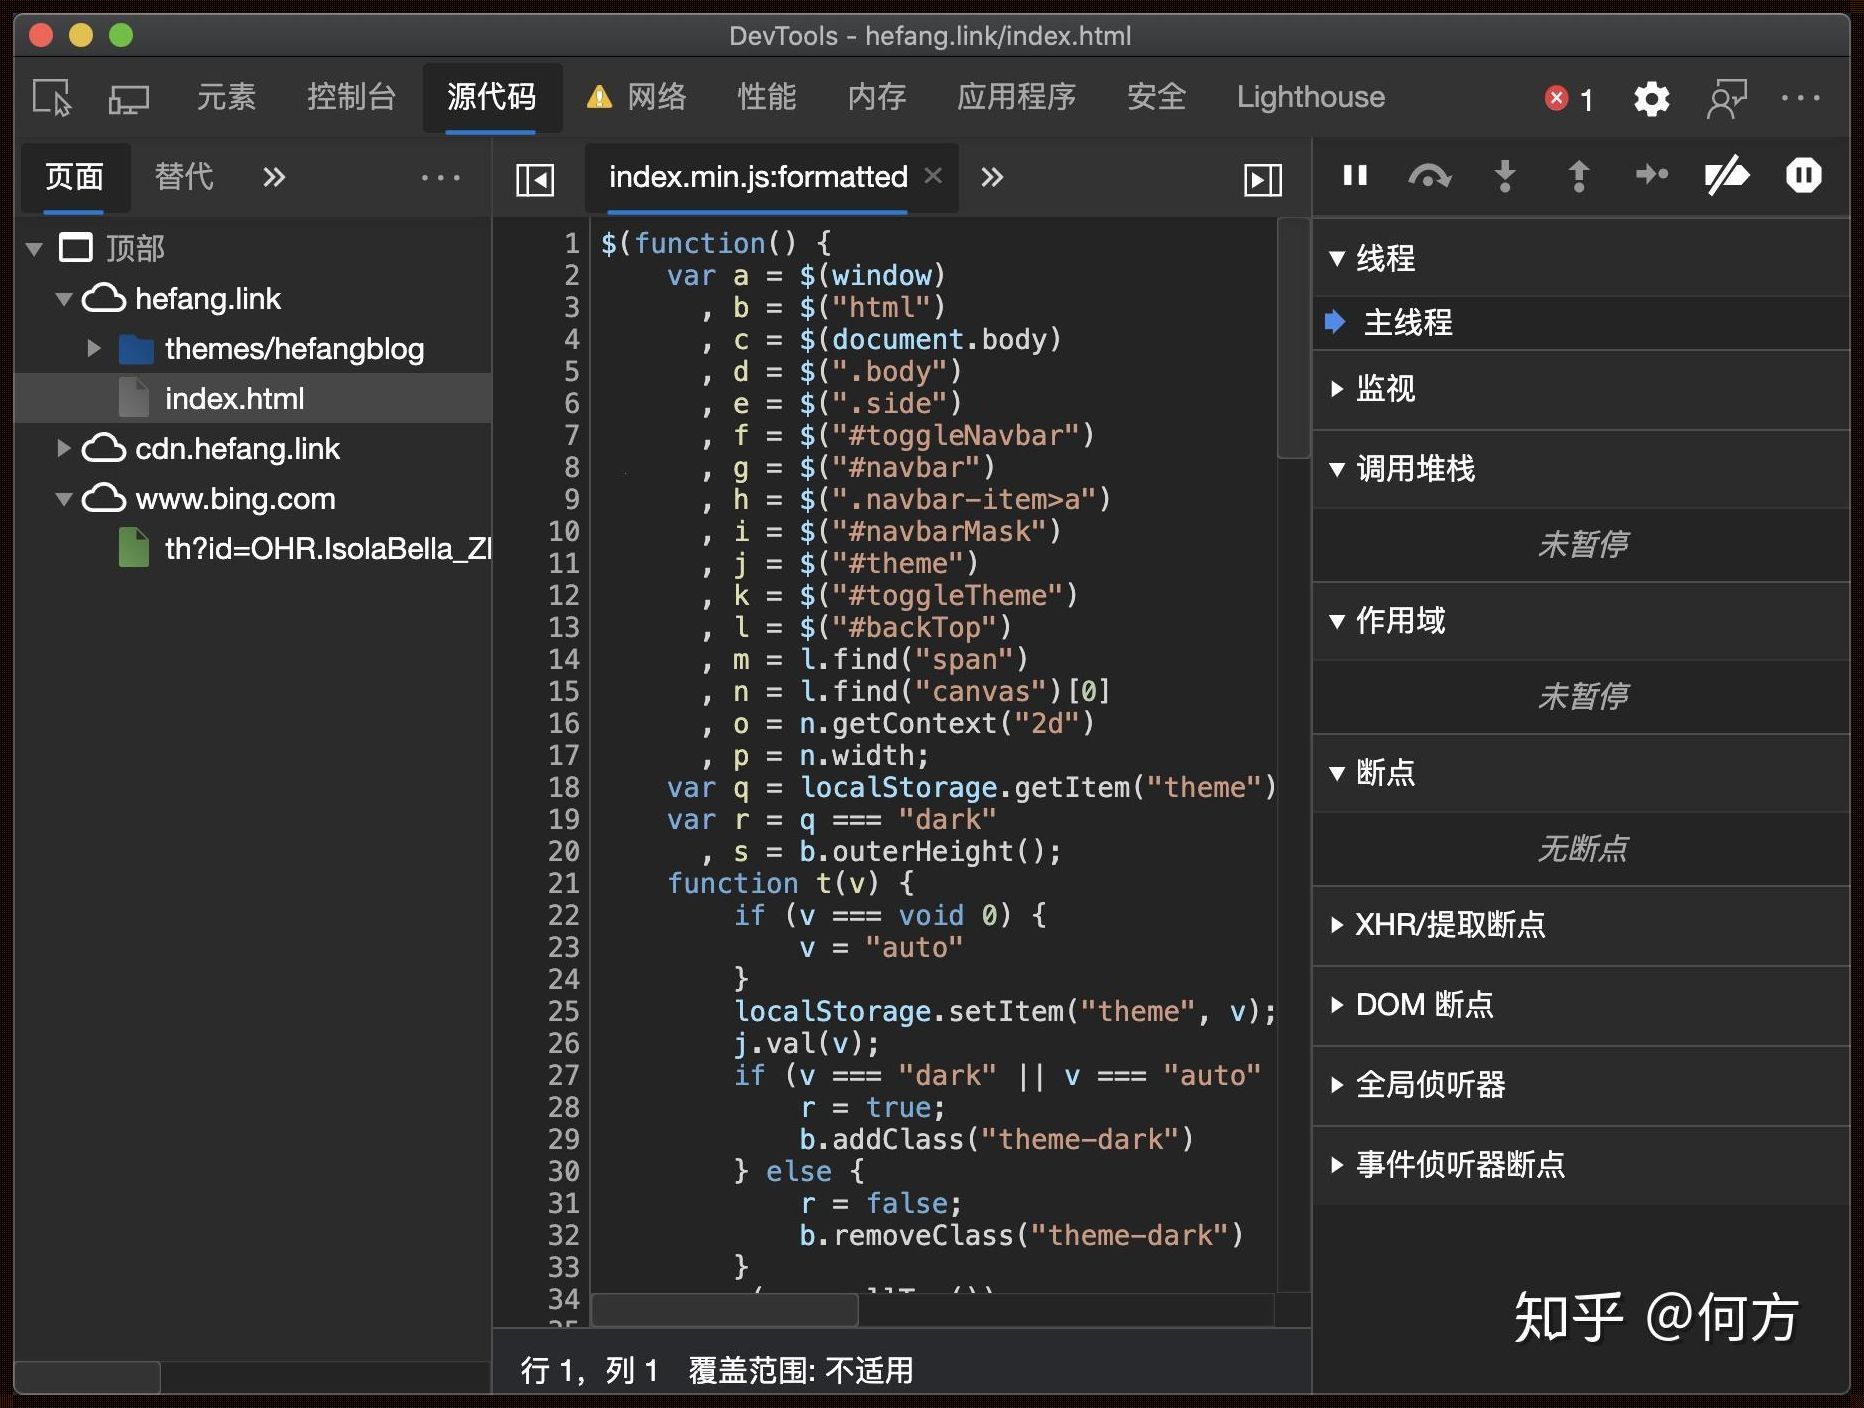Select the 主线程 thread row

(x=1581, y=322)
